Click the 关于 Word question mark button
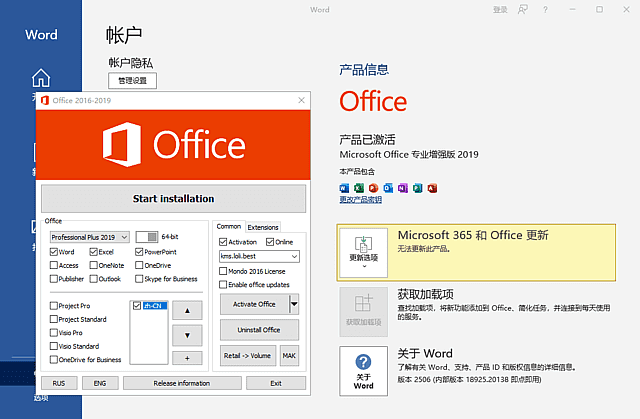 pos(363,371)
